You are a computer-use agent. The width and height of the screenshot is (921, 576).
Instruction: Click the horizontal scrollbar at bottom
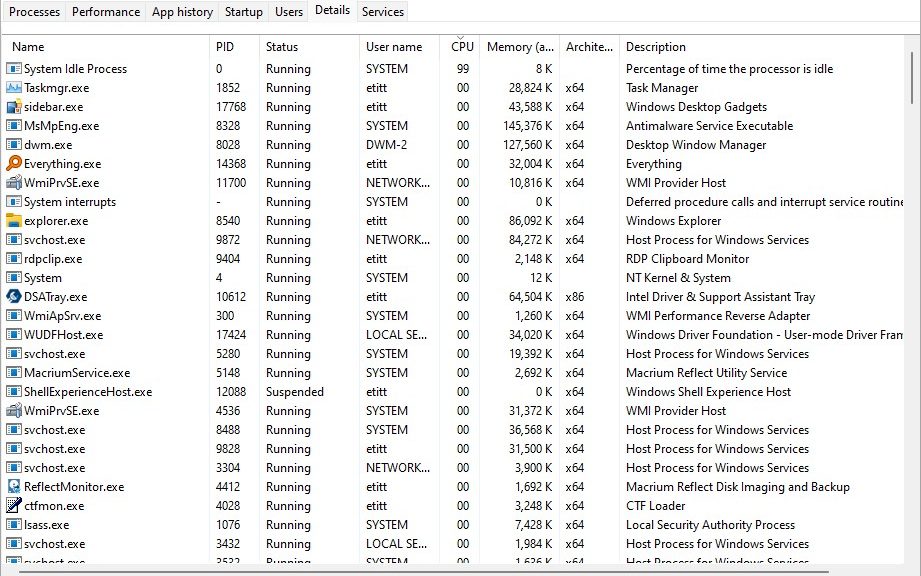pos(423,571)
